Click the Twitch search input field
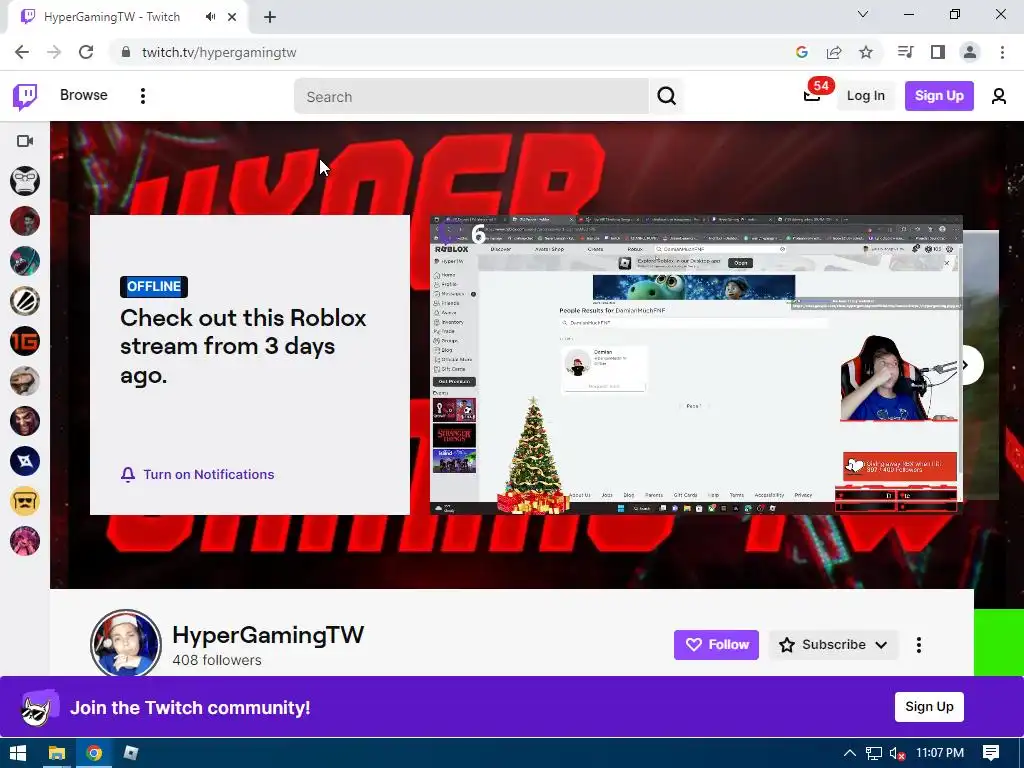This screenshot has width=1024, height=768. (x=472, y=97)
